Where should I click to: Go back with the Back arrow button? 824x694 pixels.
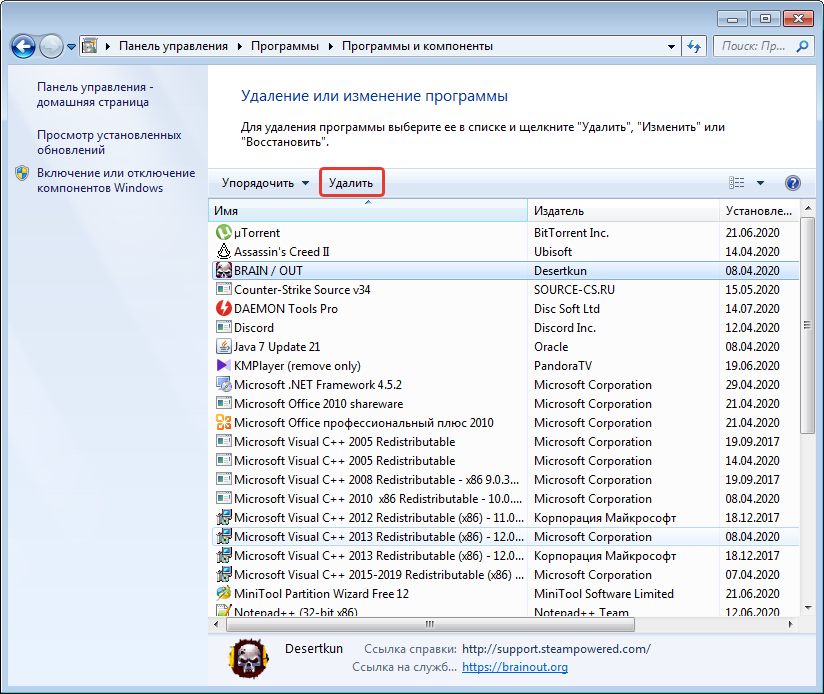[x=23, y=47]
